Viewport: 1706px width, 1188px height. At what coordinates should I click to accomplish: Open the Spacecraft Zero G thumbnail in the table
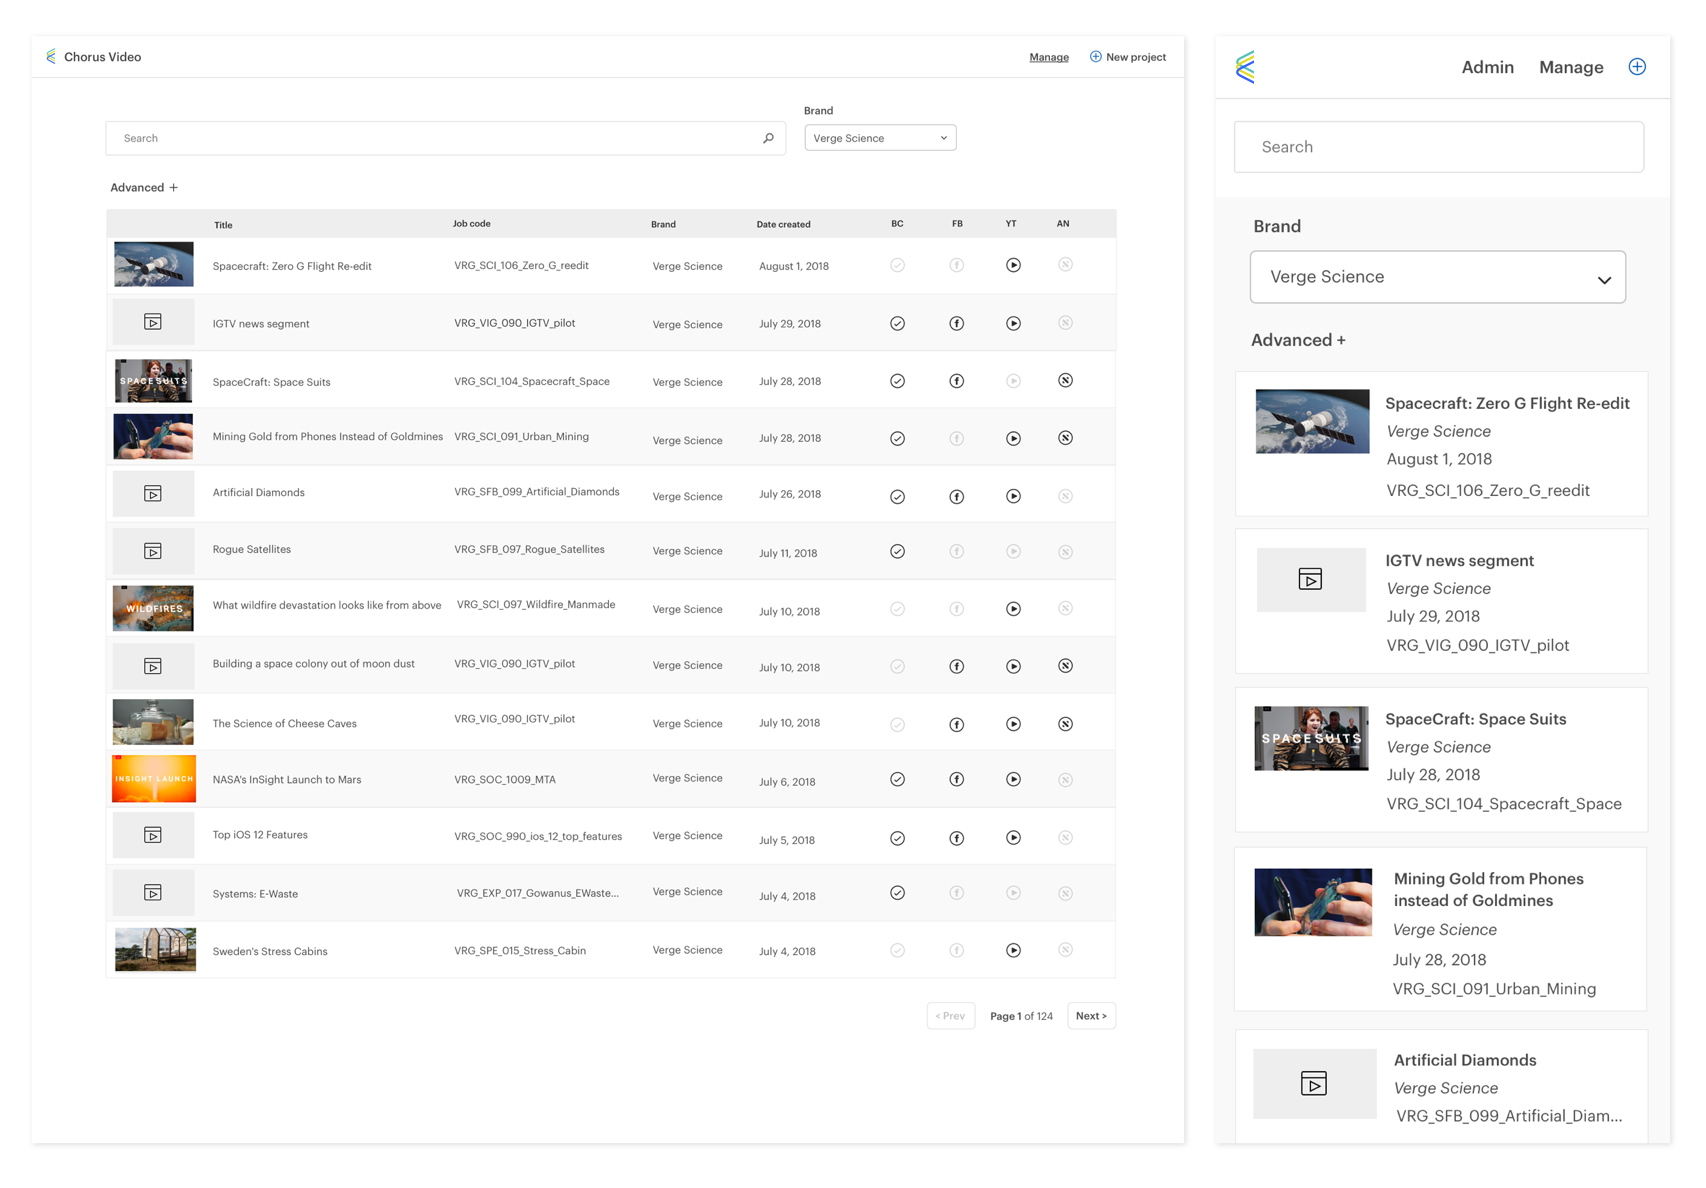[x=153, y=265]
